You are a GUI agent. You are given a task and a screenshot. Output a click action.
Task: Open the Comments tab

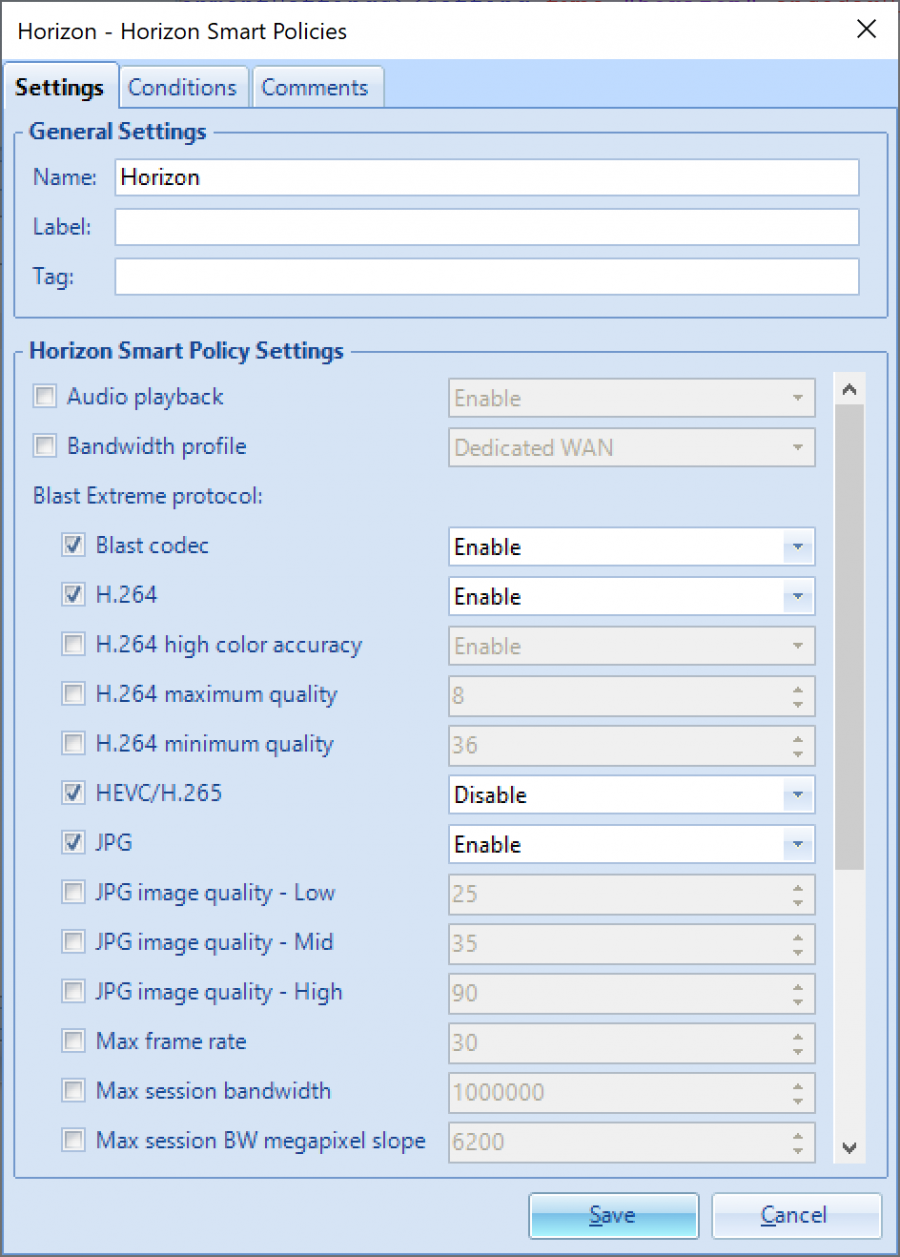pos(315,87)
